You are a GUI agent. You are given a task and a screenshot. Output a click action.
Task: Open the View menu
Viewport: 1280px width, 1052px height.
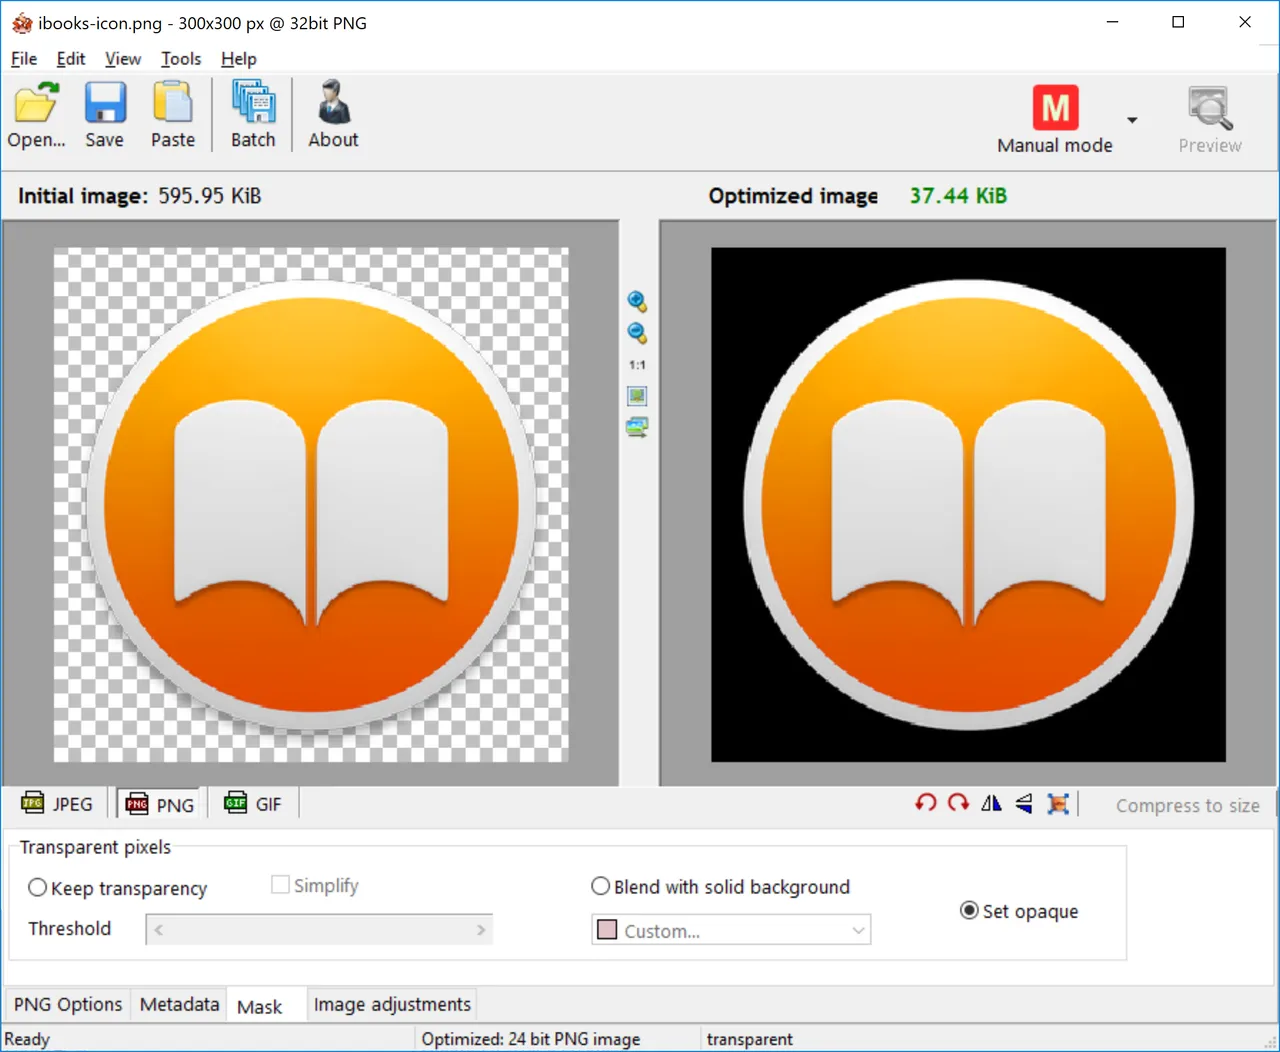tap(123, 59)
